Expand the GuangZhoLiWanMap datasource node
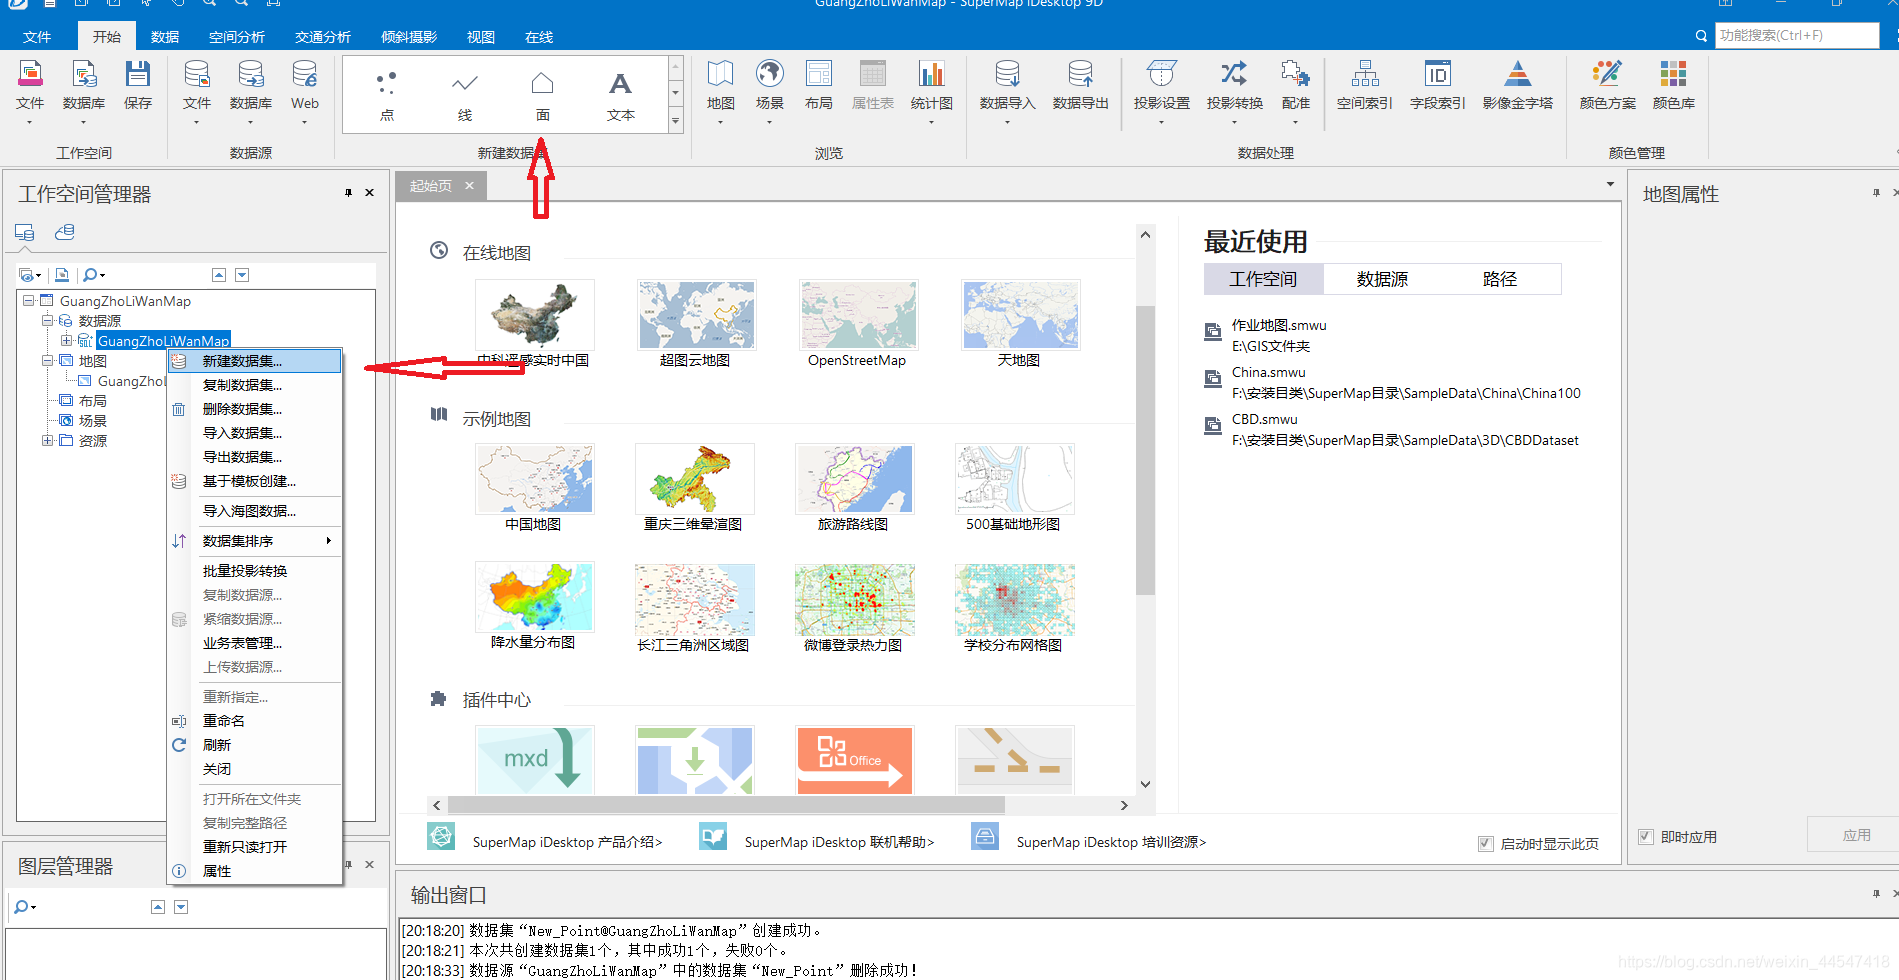The image size is (1899, 980). pyautogui.click(x=66, y=340)
